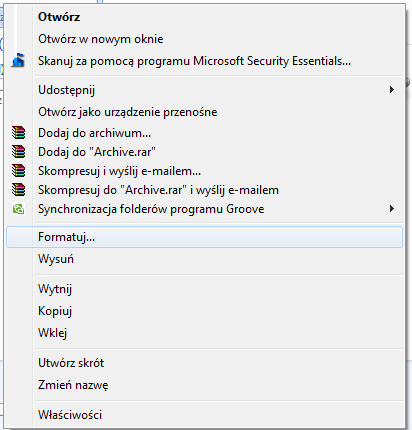
Task: Select Skanuj za pomocą programu Microsoft Security Essentials
Action: pos(194,61)
